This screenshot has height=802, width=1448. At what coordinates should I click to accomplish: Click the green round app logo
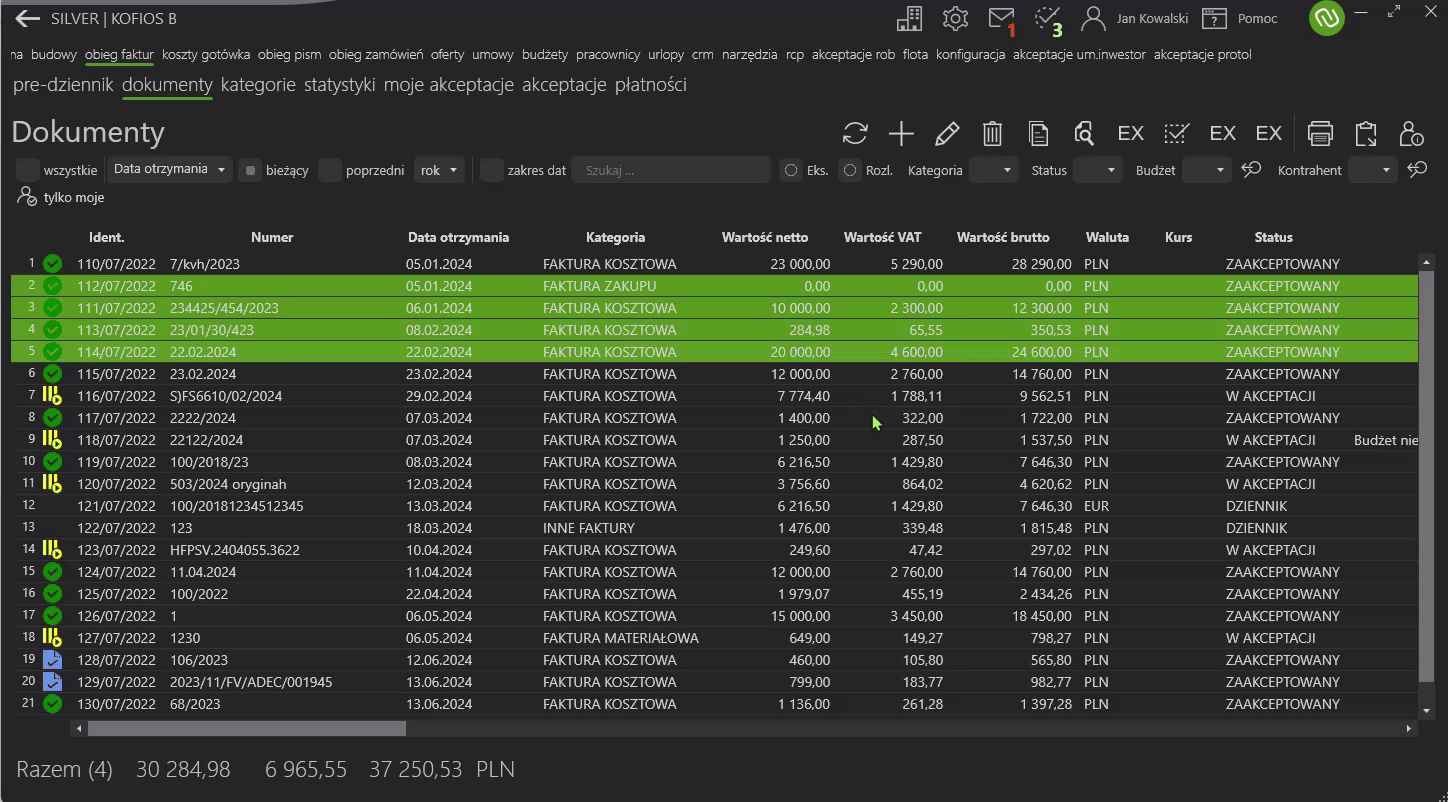(1327, 18)
